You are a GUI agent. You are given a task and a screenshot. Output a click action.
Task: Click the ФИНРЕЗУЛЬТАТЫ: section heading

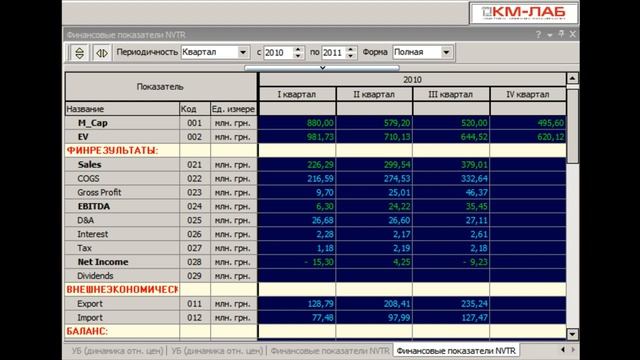(112, 151)
